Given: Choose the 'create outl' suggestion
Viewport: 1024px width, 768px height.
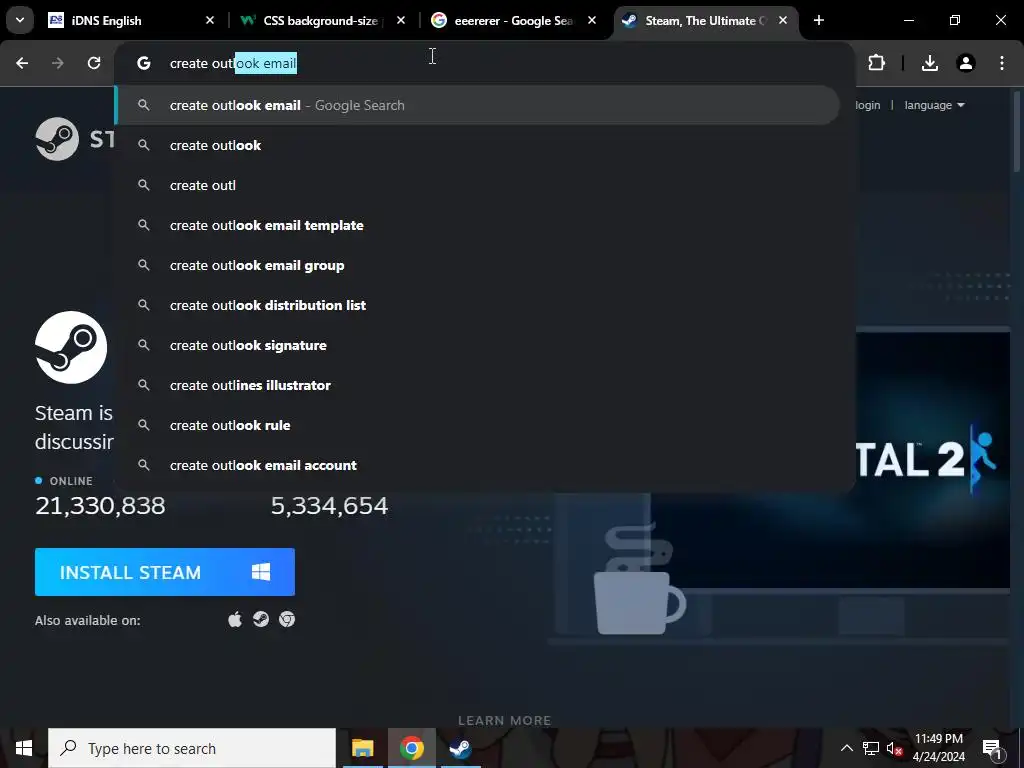Looking at the screenshot, I should tap(478, 185).
